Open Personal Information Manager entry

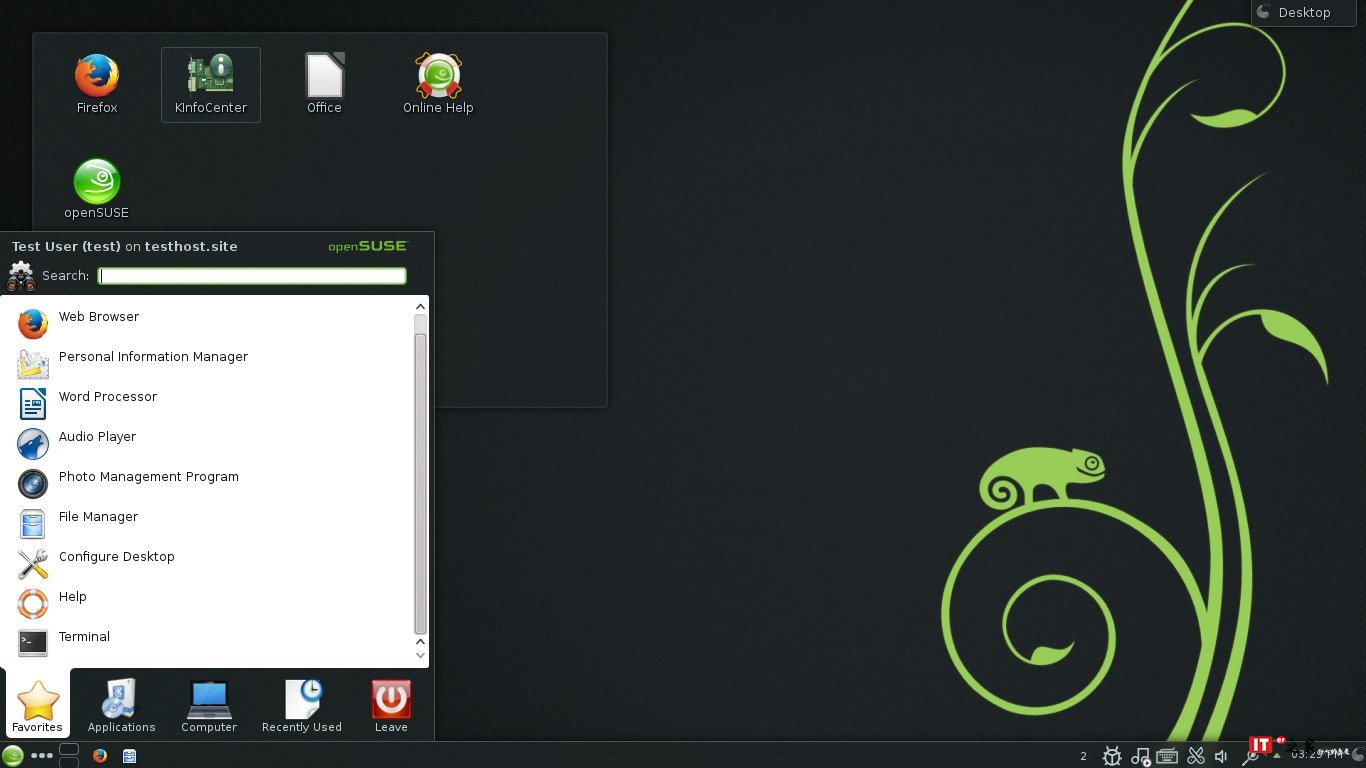152,357
